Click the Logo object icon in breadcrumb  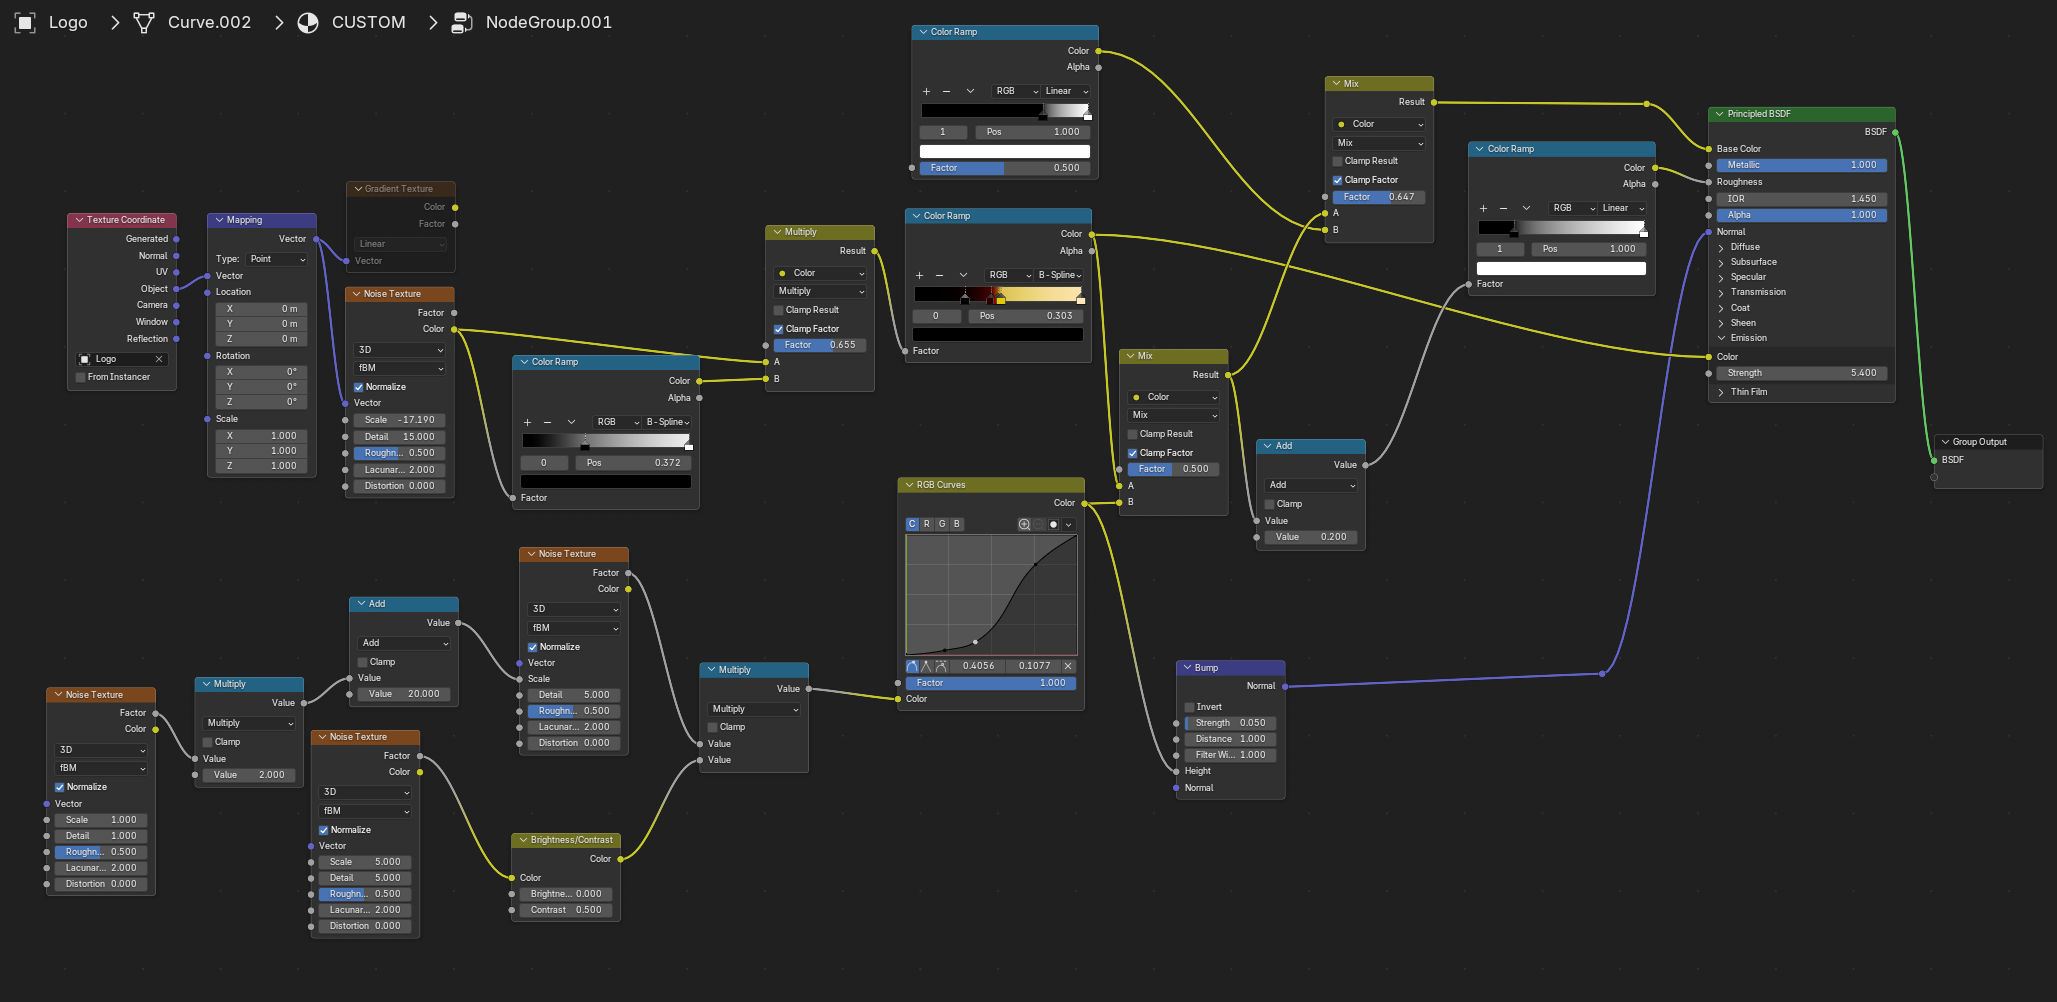[25, 22]
